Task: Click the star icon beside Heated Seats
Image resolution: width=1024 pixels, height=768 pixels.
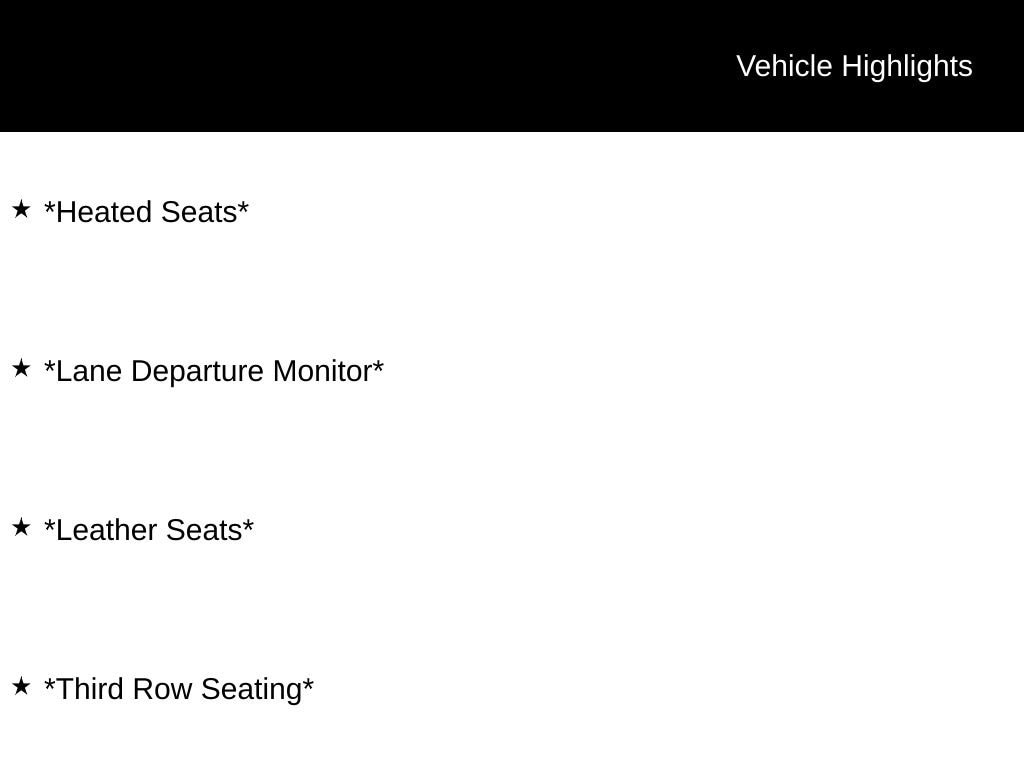Action: pyautogui.click(x=21, y=210)
